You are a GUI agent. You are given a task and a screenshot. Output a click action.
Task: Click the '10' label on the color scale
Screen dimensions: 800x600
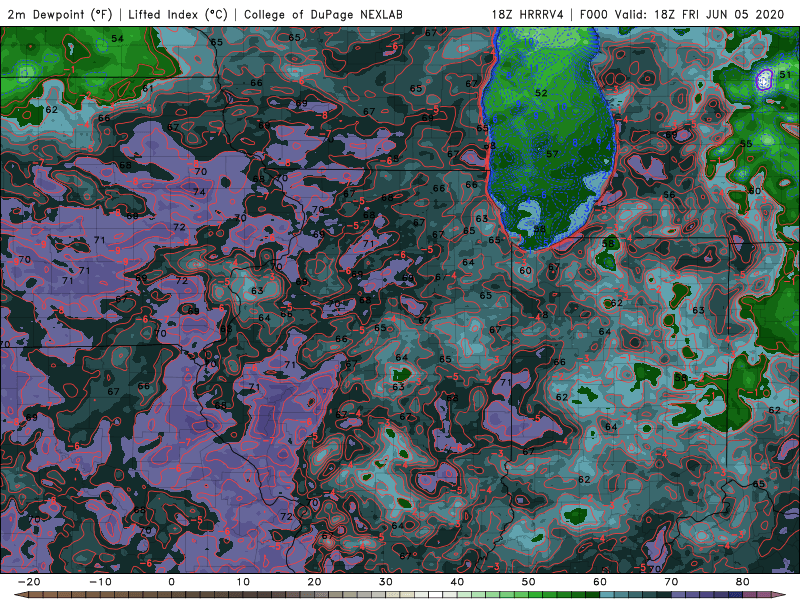coord(243,582)
